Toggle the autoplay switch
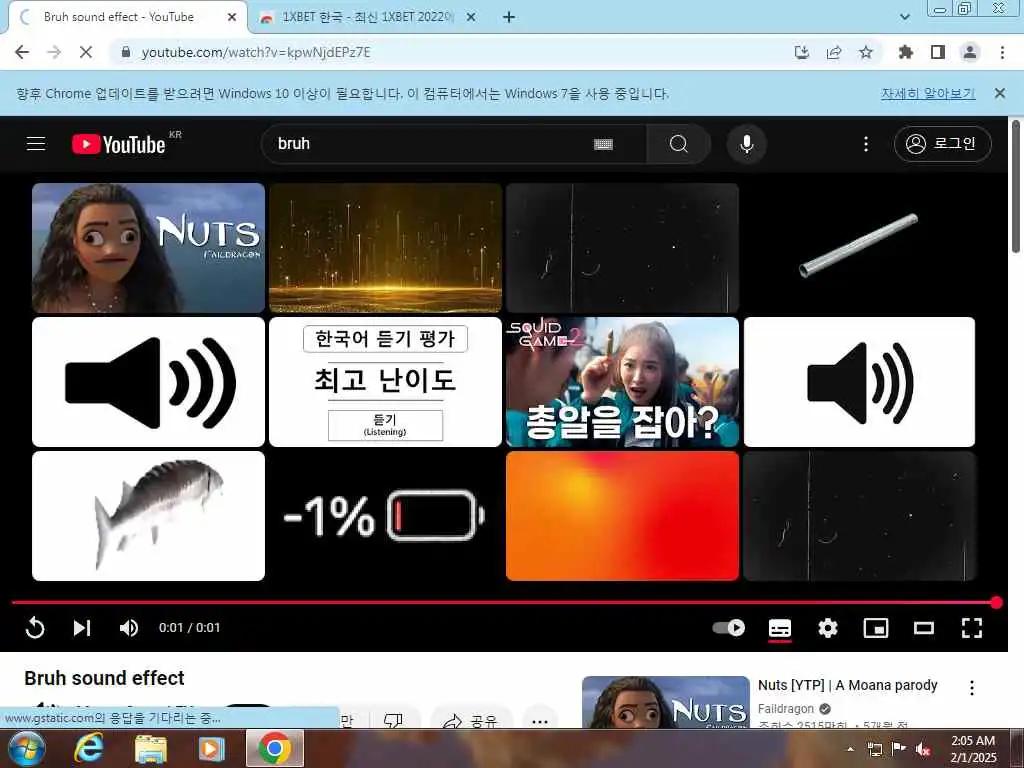1024x768 pixels. (729, 628)
